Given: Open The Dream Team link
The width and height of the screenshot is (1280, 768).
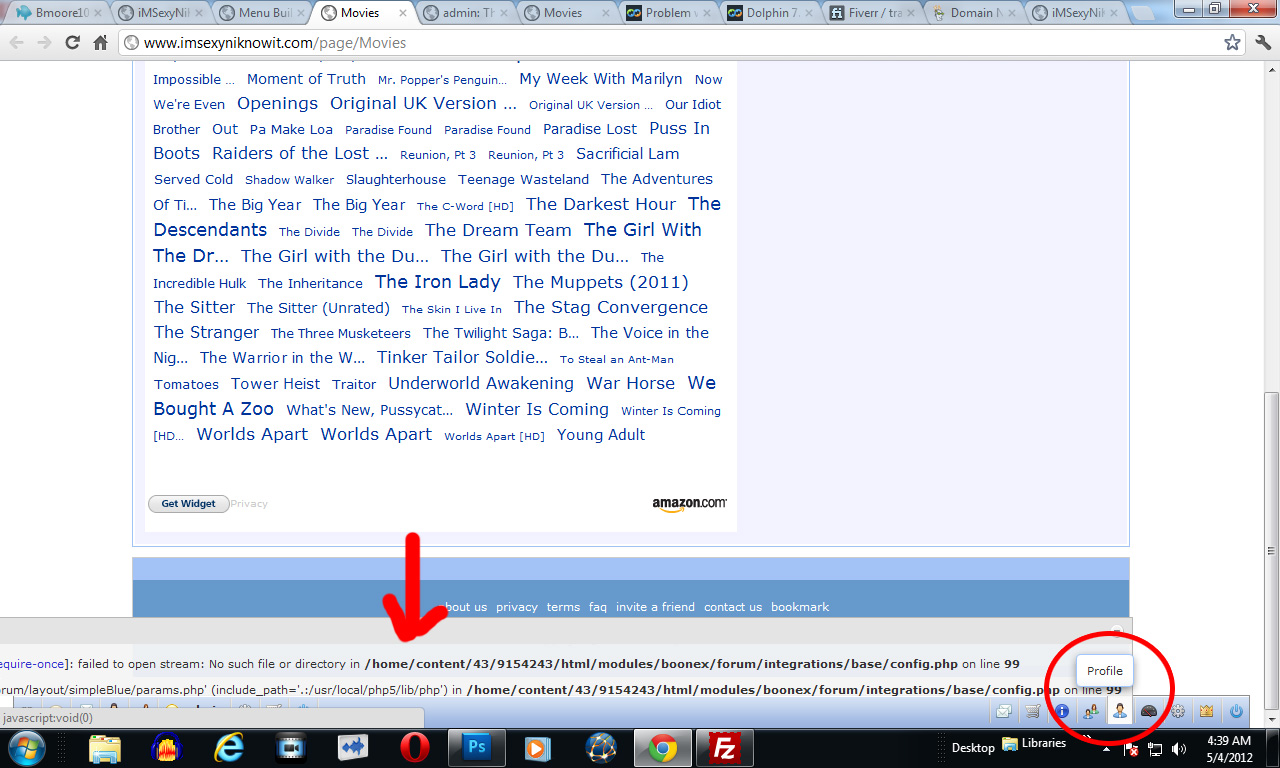Looking at the screenshot, I should tap(498, 230).
